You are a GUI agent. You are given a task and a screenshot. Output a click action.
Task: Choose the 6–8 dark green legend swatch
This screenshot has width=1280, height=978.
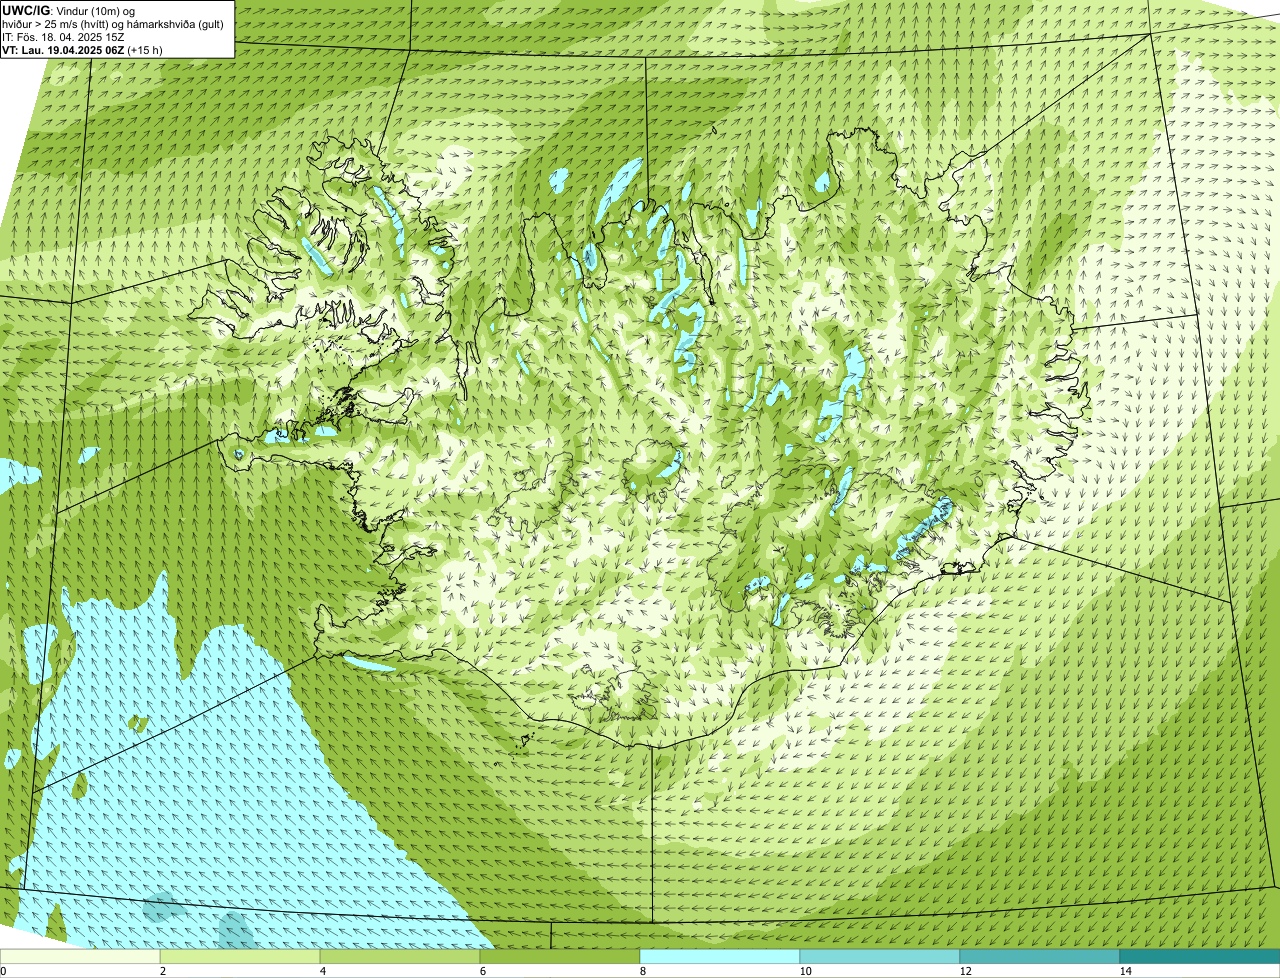[560, 956]
